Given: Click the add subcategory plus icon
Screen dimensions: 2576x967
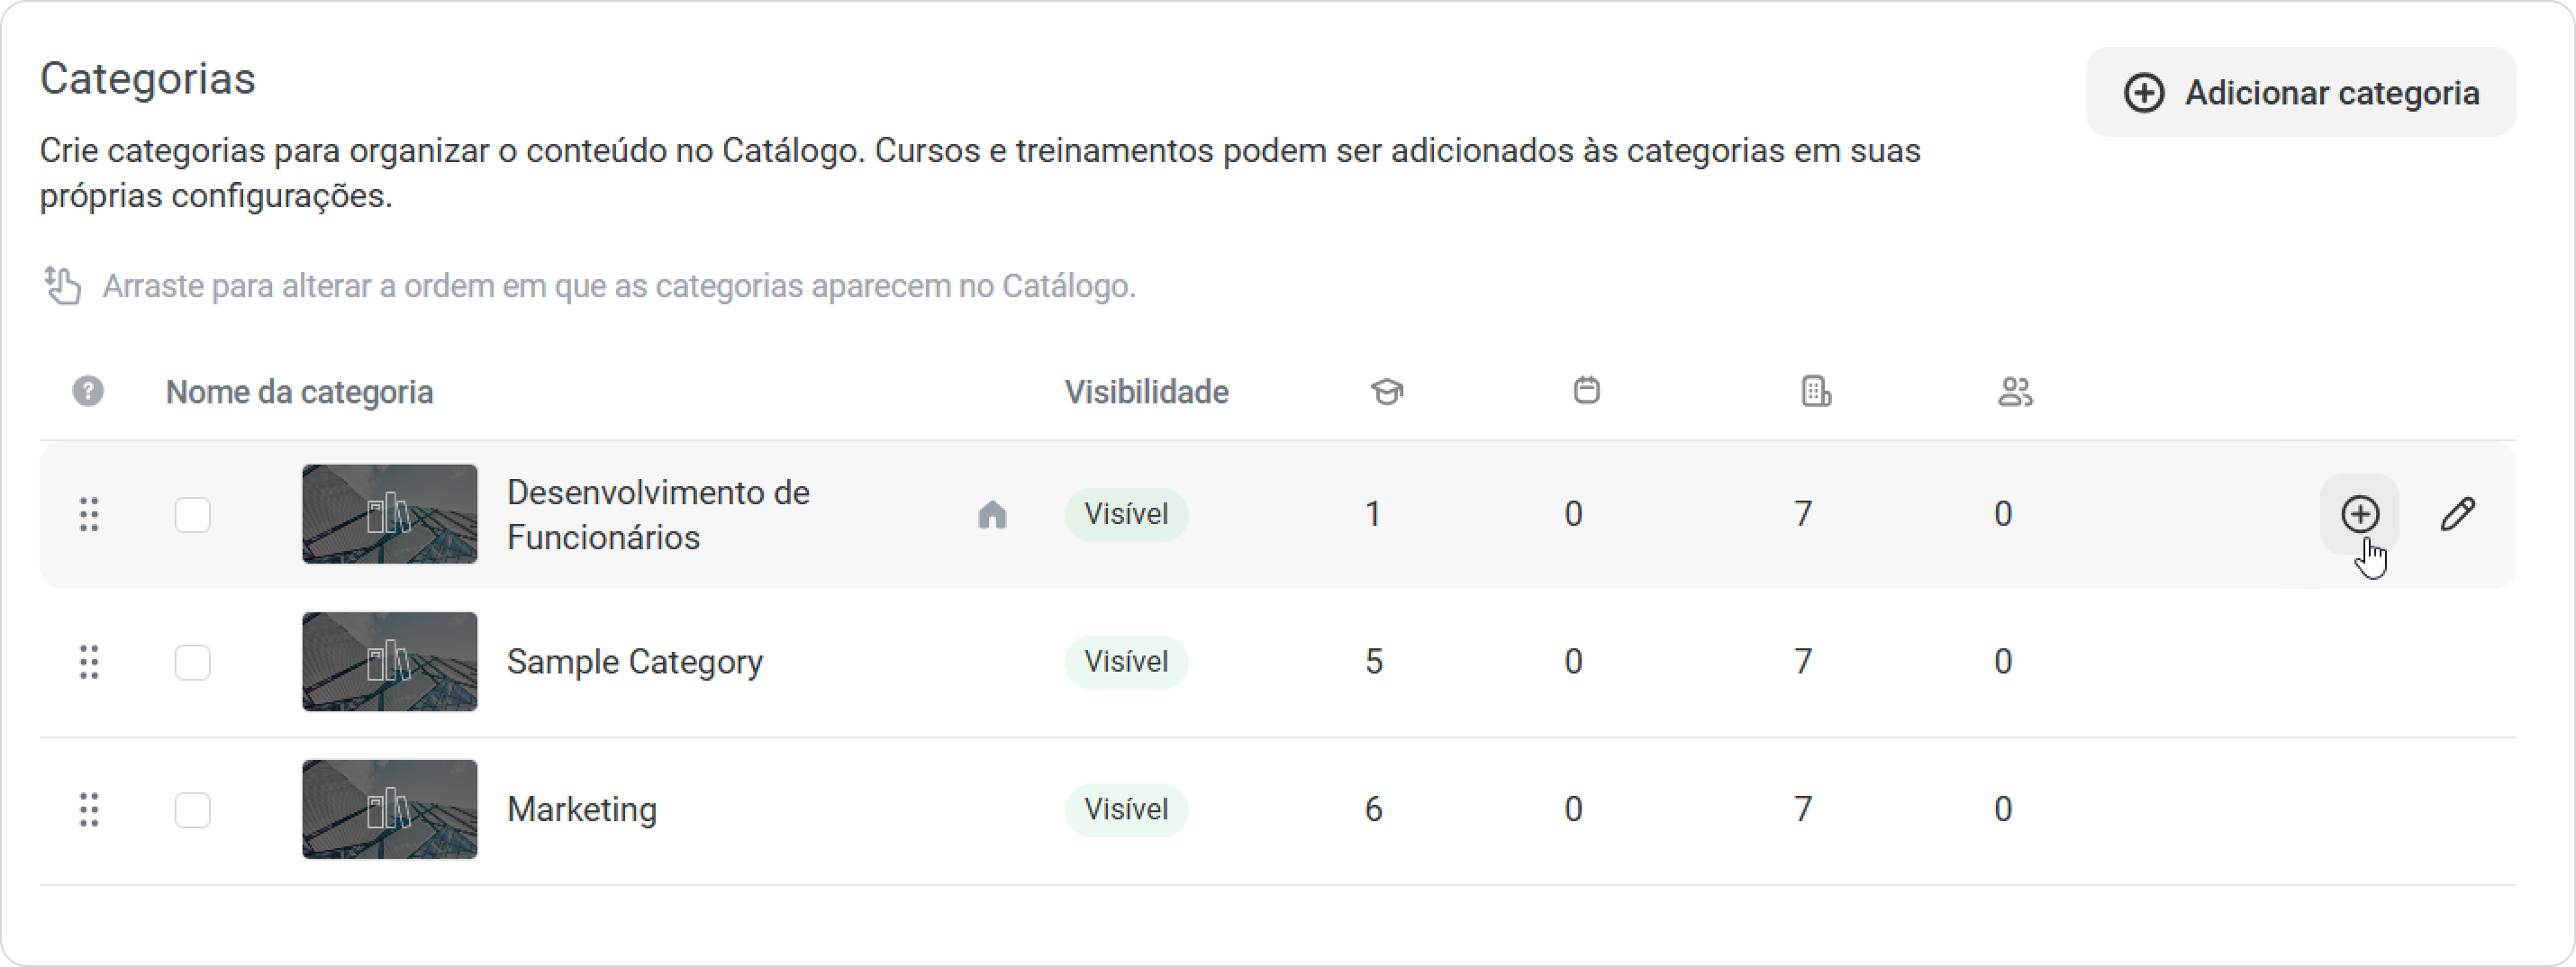Looking at the screenshot, I should (2359, 514).
